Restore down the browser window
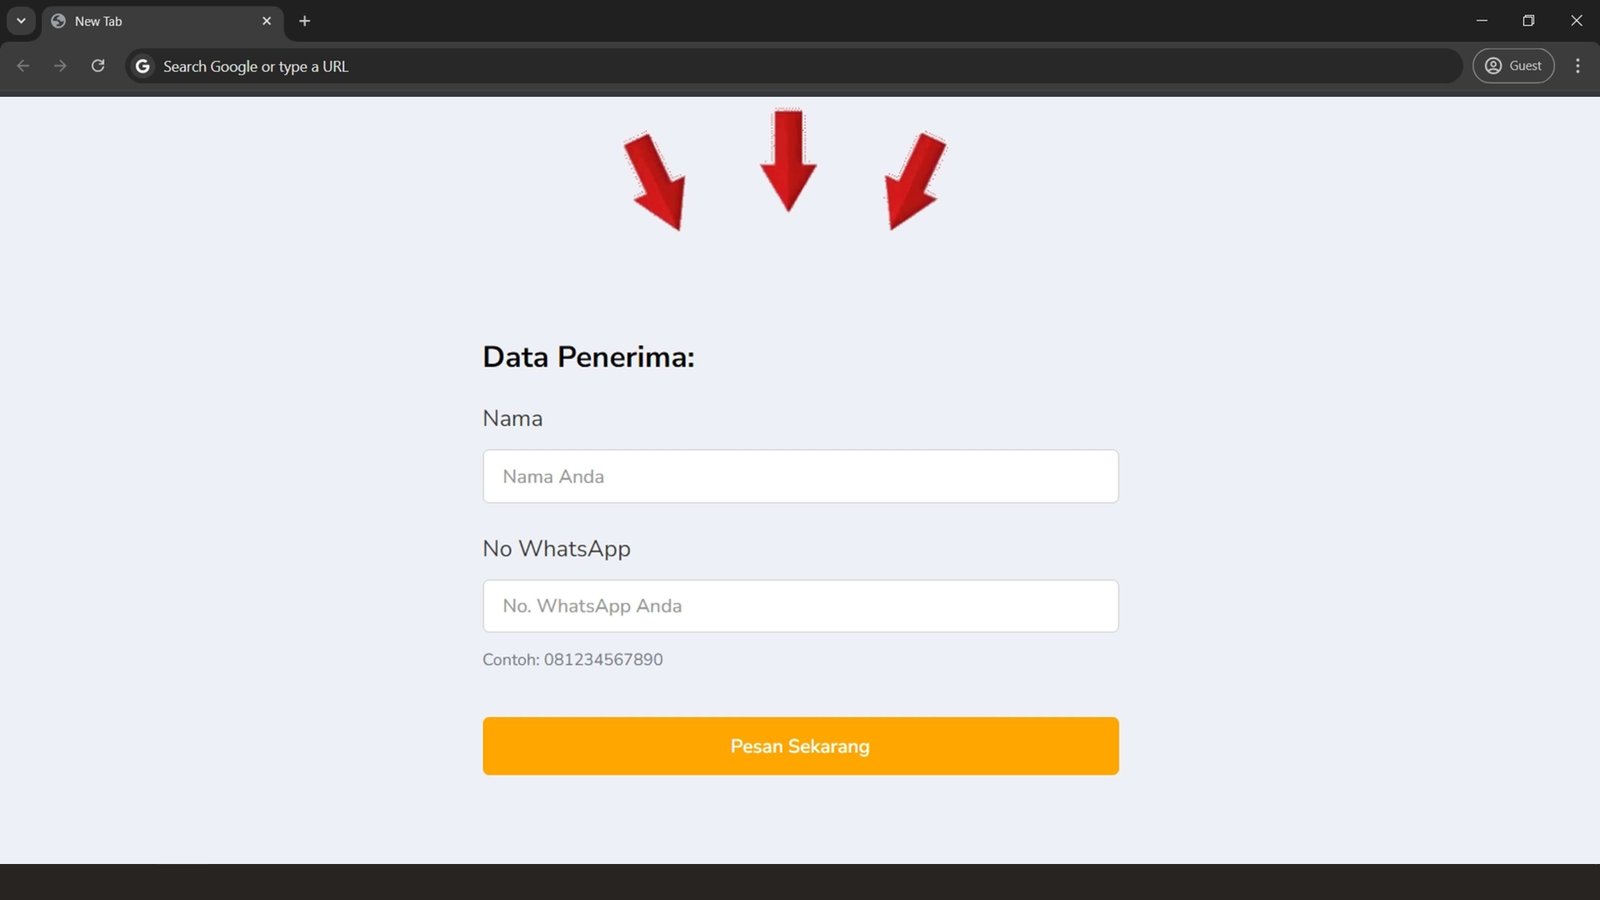Screen dimensions: 1600x900 1528,21
